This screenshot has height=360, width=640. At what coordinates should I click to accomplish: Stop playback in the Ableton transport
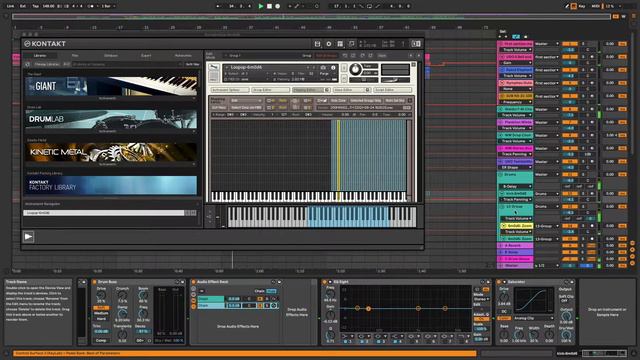coord(269,6)
